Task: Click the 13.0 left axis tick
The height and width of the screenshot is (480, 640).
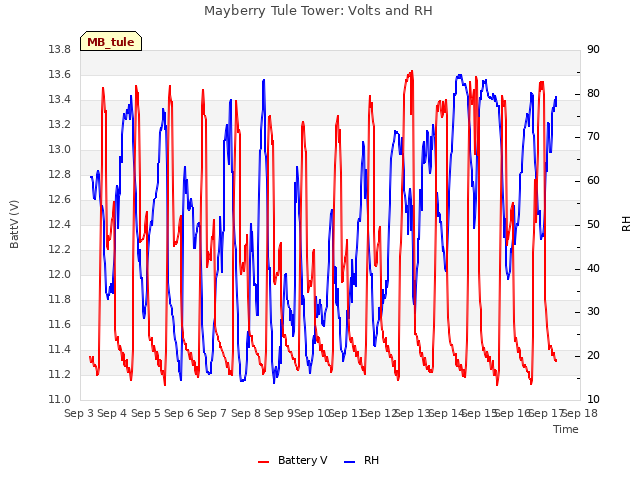Action: click(x=60, y=150)
